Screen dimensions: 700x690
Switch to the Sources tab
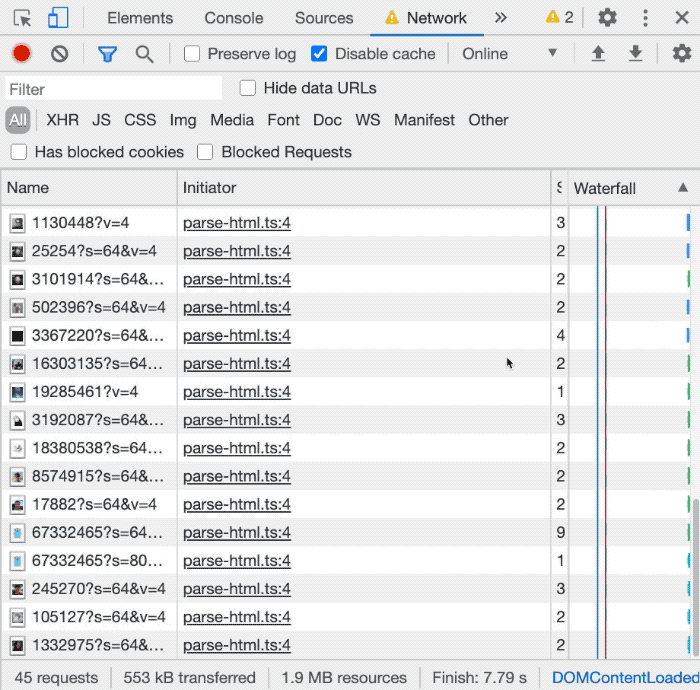point(324,18)
